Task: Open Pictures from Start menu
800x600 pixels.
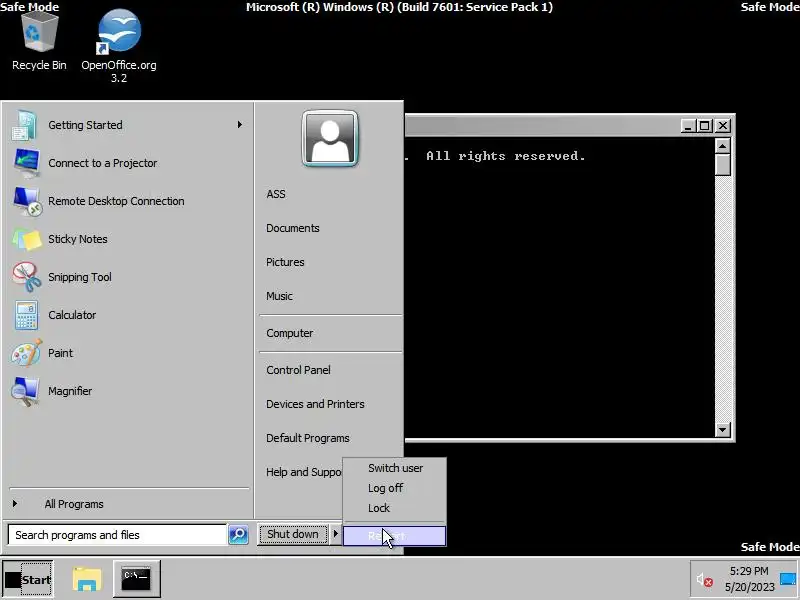Action: 285,262
